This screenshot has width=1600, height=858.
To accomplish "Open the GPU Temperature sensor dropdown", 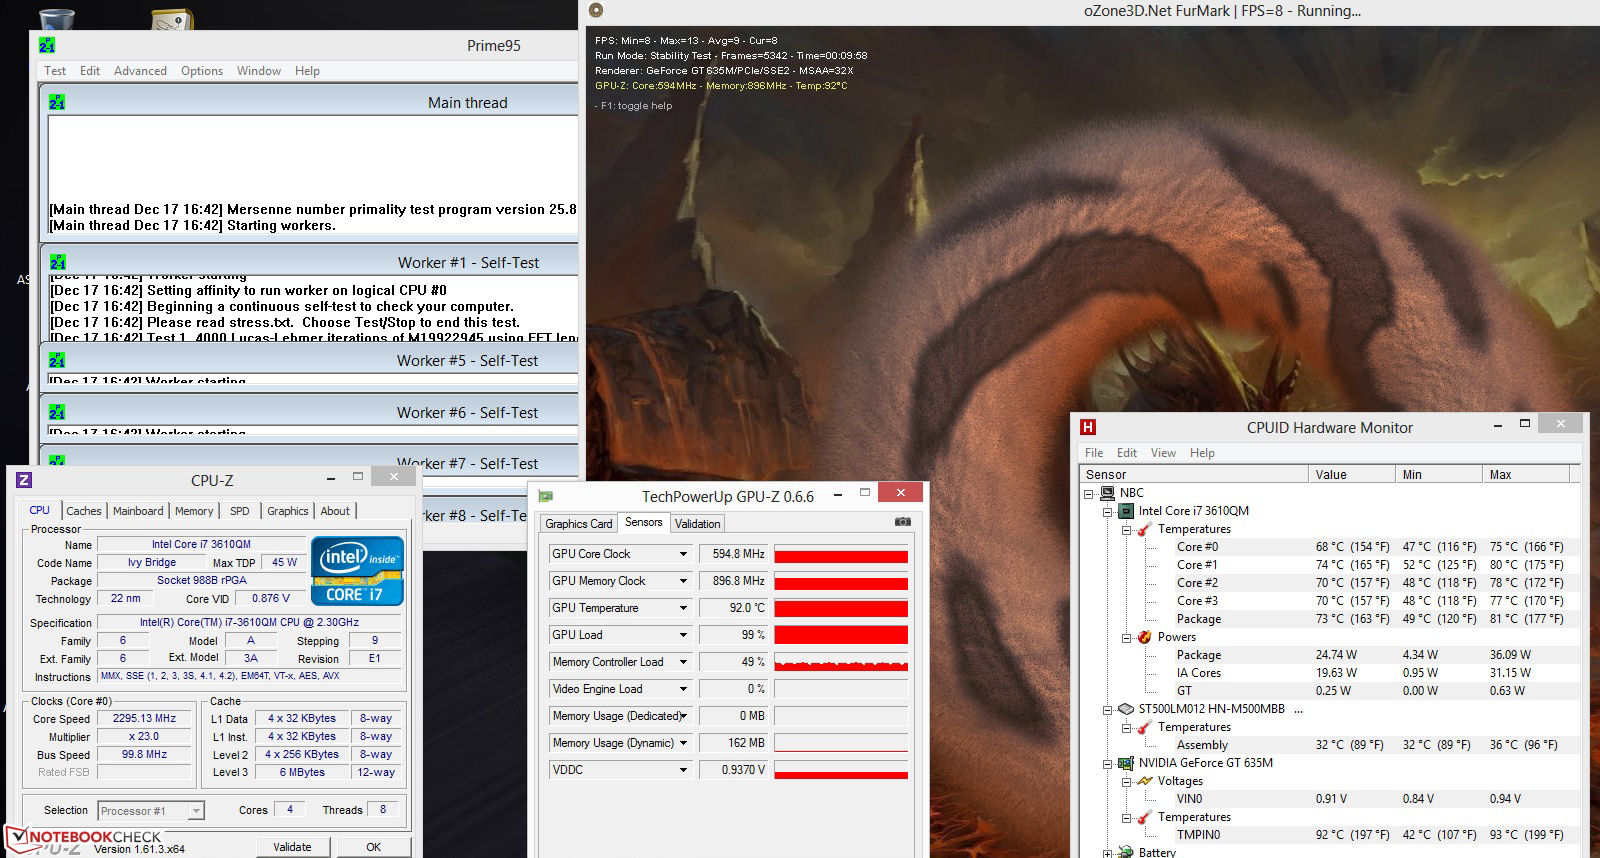I will tap(684, 608).
